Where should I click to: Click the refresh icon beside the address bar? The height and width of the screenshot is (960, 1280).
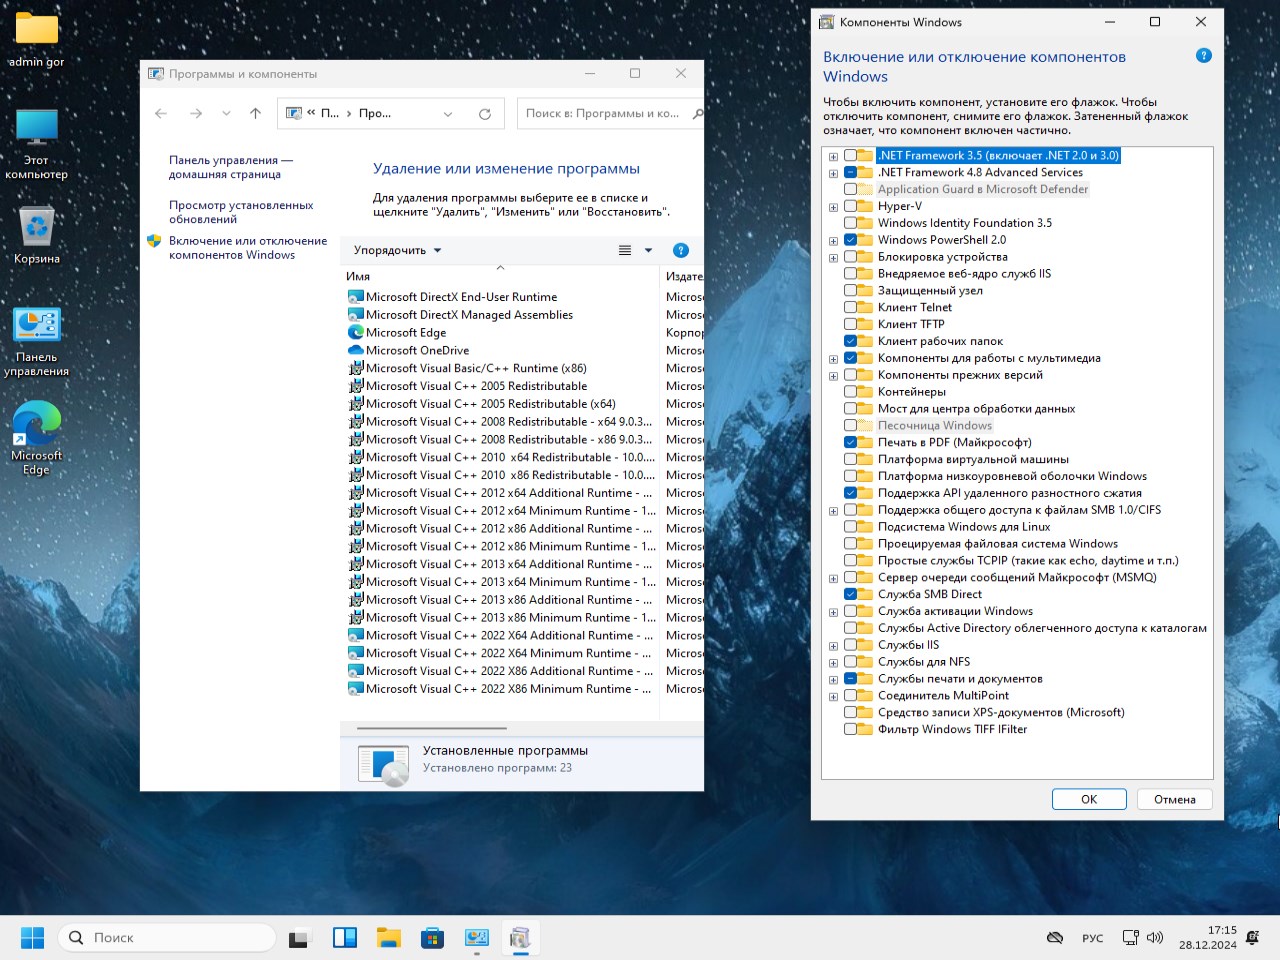(485, 114)
